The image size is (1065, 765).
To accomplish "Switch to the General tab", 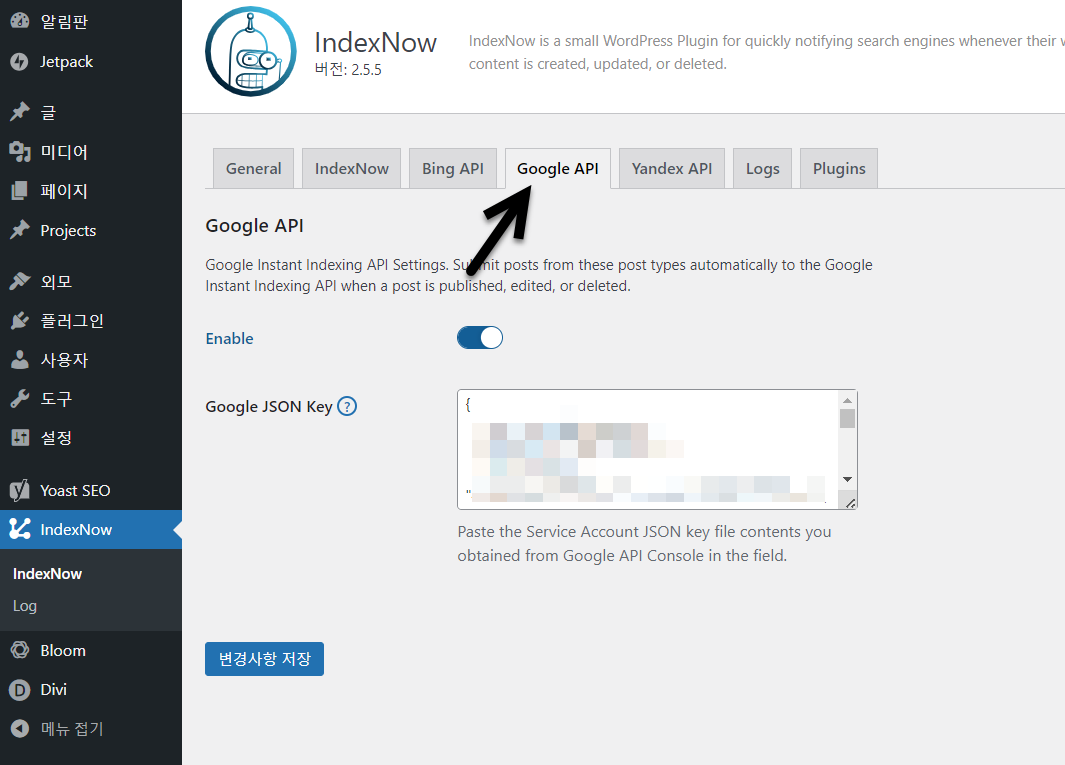I will coord(253,168).
